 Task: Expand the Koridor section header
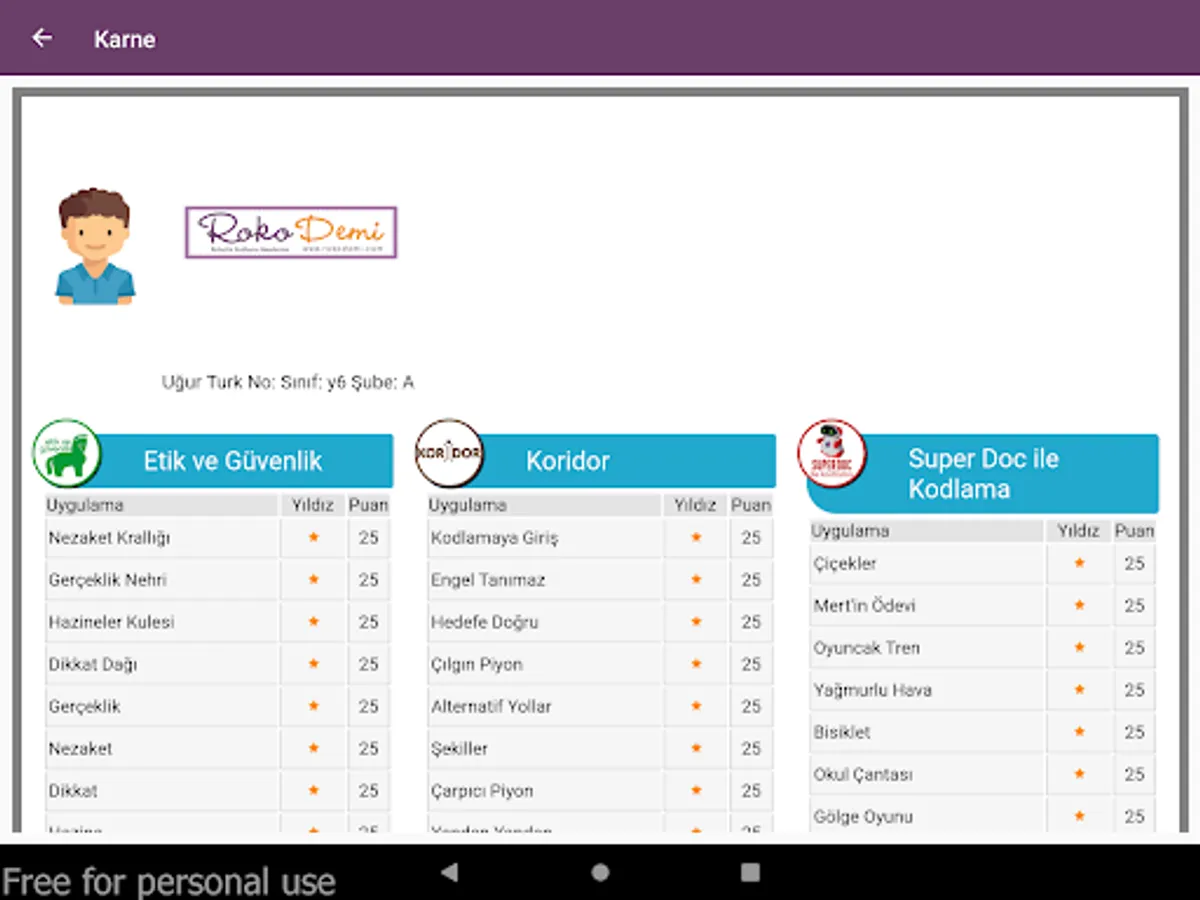point(598,461)
